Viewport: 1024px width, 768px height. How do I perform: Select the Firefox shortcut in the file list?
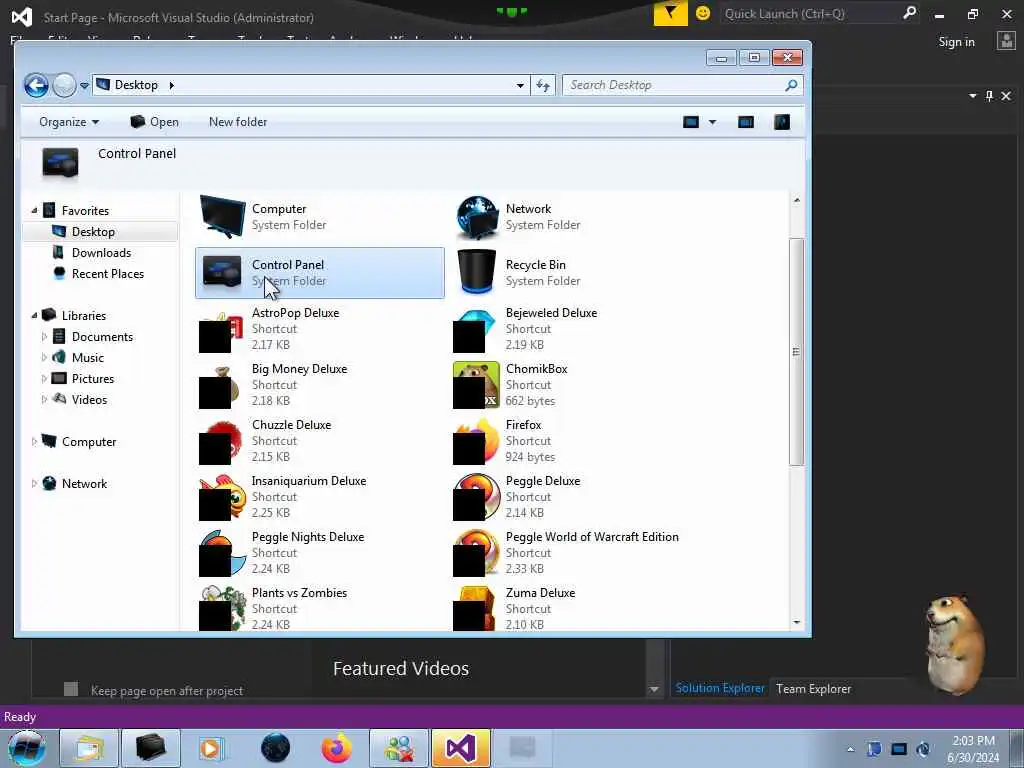click(573, 441)
